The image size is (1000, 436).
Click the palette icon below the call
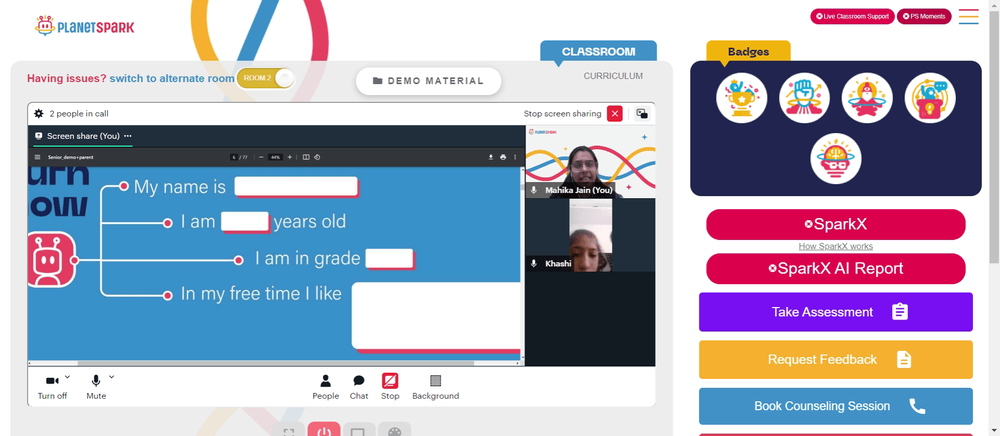click(x=394, y=430)
